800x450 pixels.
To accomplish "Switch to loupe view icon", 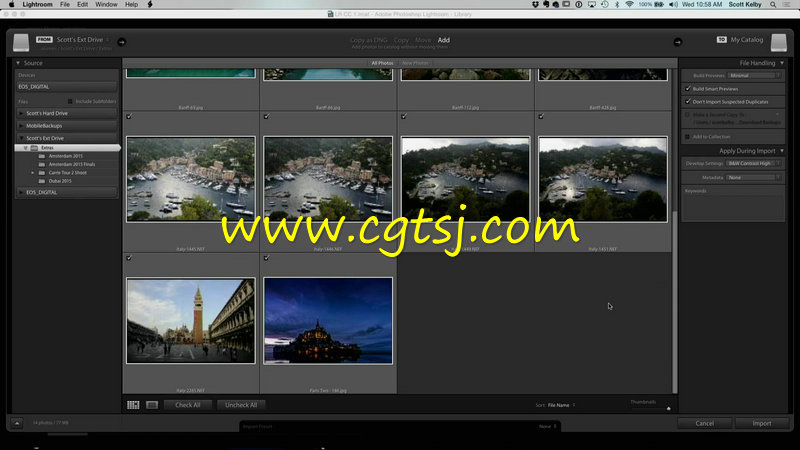I will 152,405.
